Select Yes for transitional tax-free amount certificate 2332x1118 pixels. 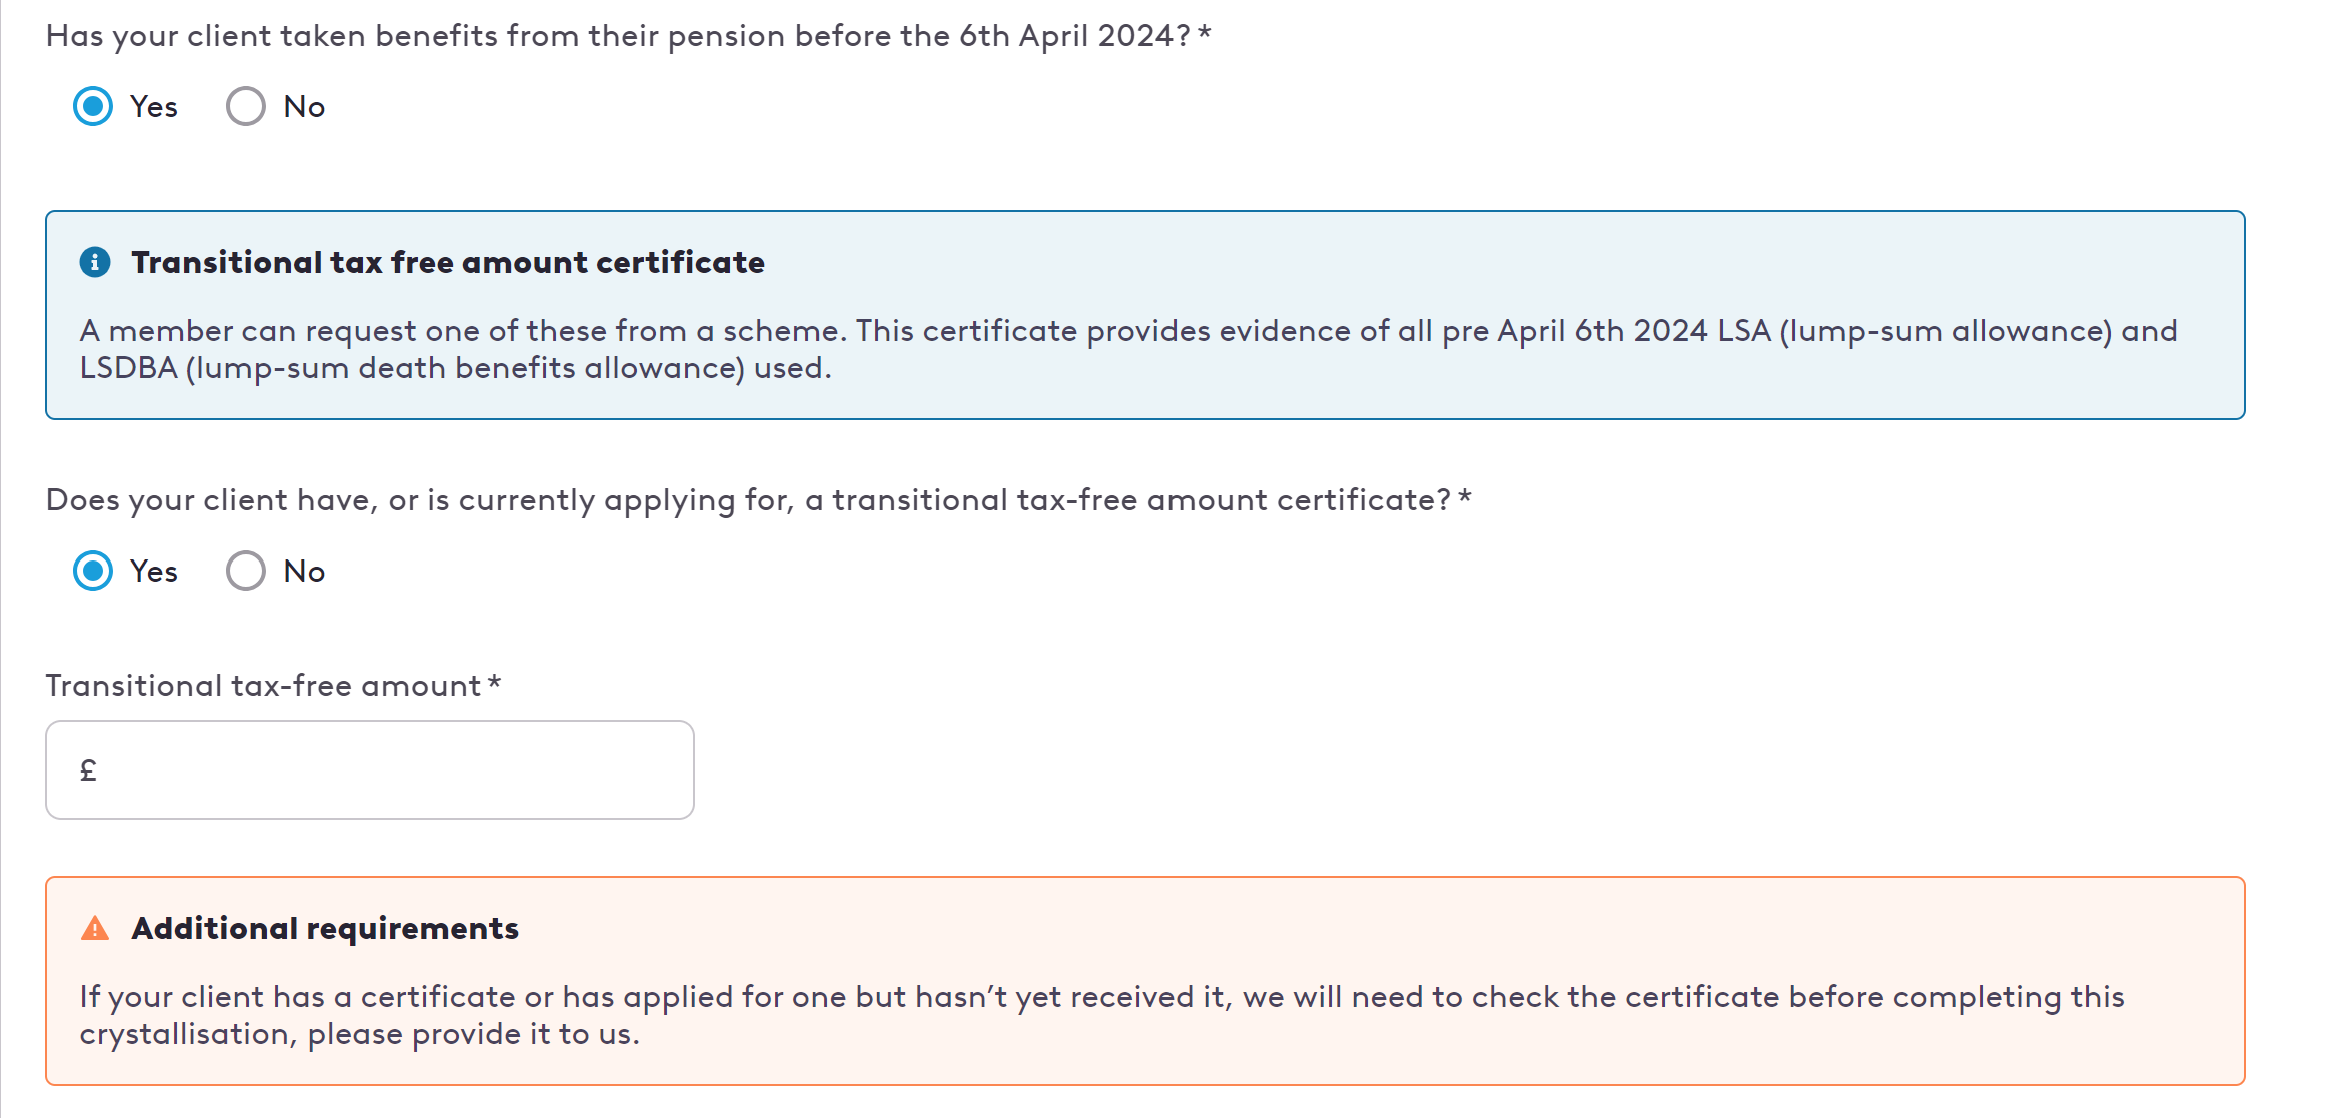point(93,571)
